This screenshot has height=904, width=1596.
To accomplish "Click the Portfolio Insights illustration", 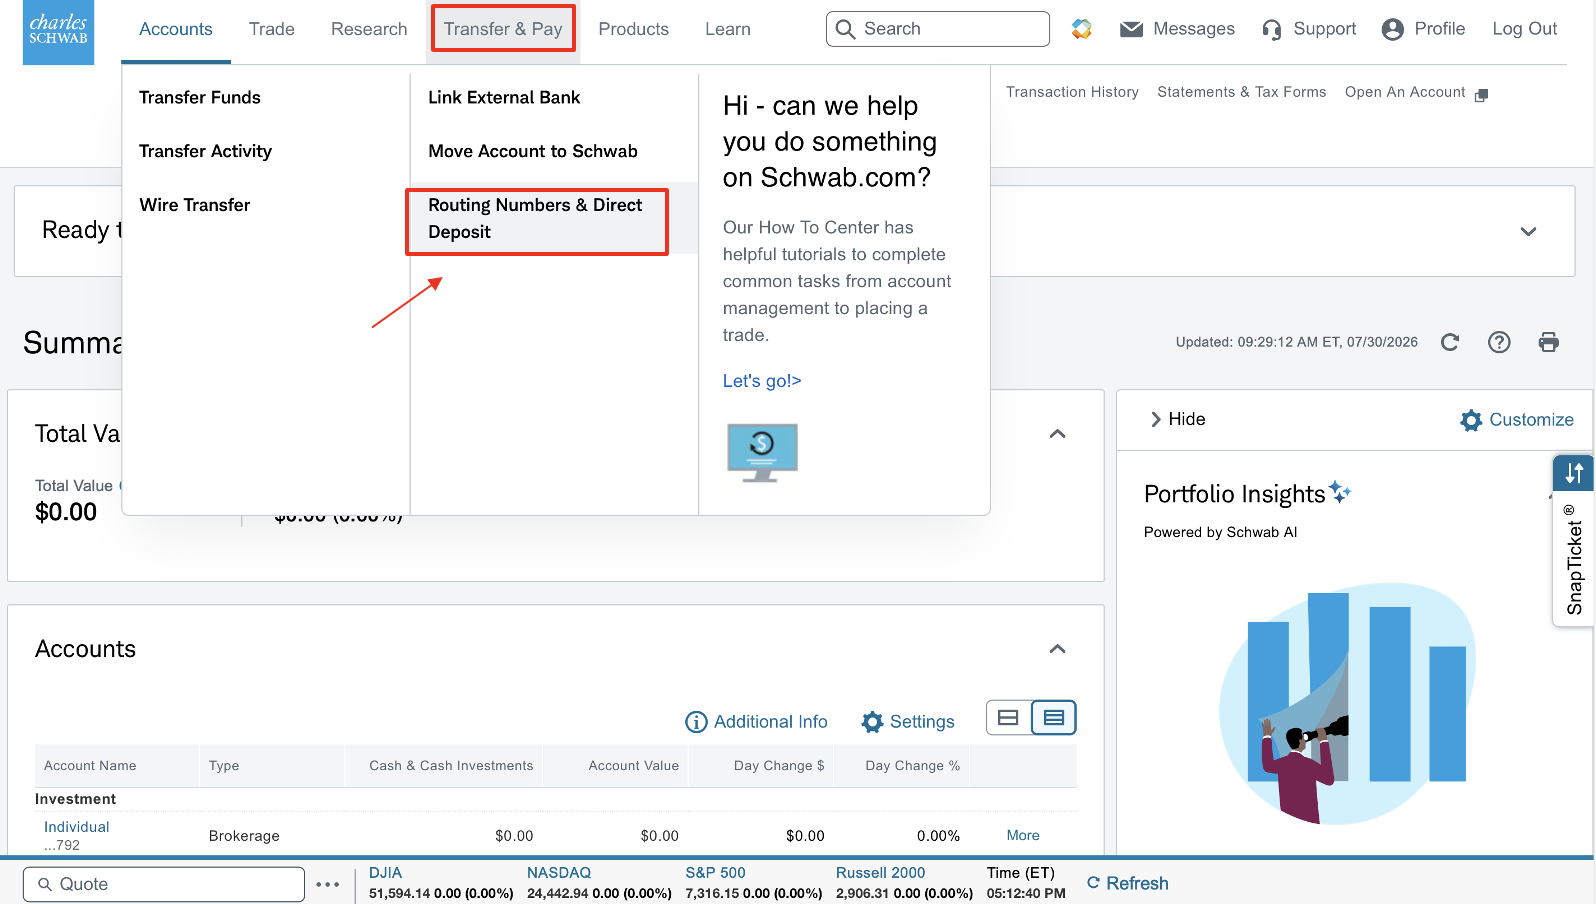I will coord(1347,703).
